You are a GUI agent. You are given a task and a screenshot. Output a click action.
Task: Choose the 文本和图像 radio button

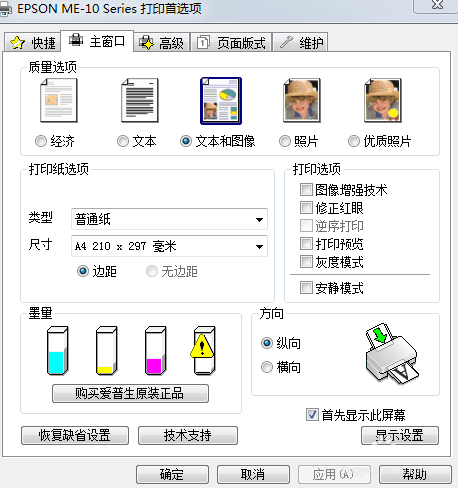[x=186, y=141]
